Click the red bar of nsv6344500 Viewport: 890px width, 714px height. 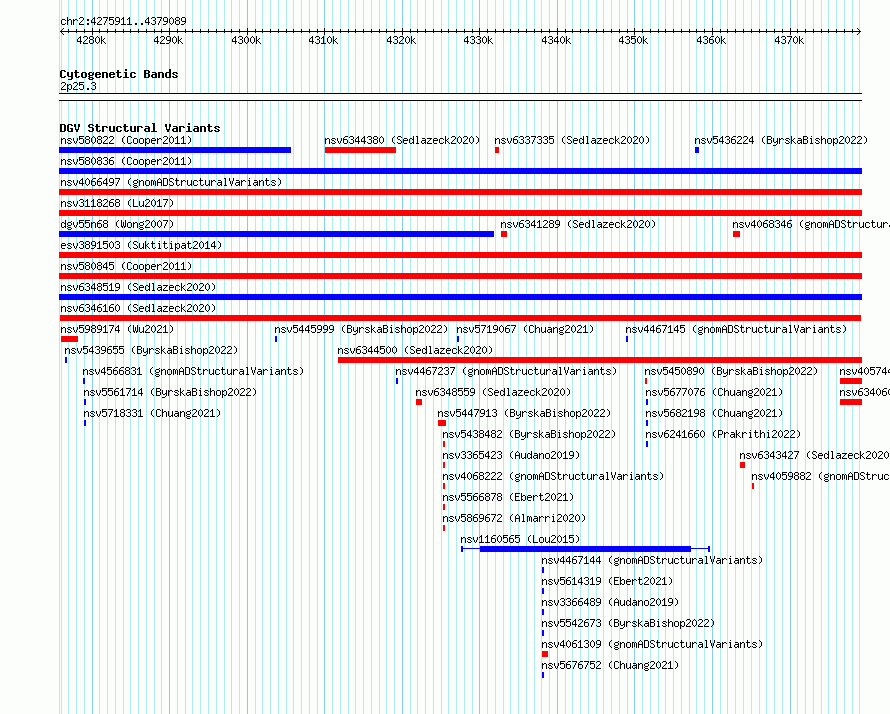point(600,360)
